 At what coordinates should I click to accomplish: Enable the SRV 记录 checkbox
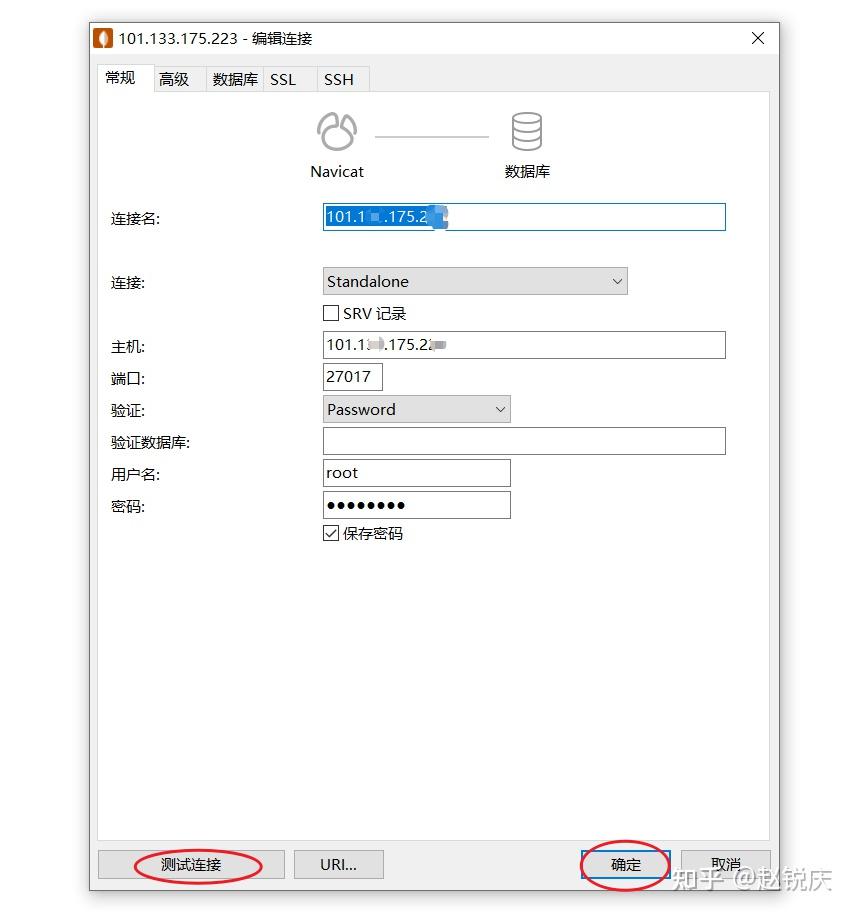click(331, 314)
